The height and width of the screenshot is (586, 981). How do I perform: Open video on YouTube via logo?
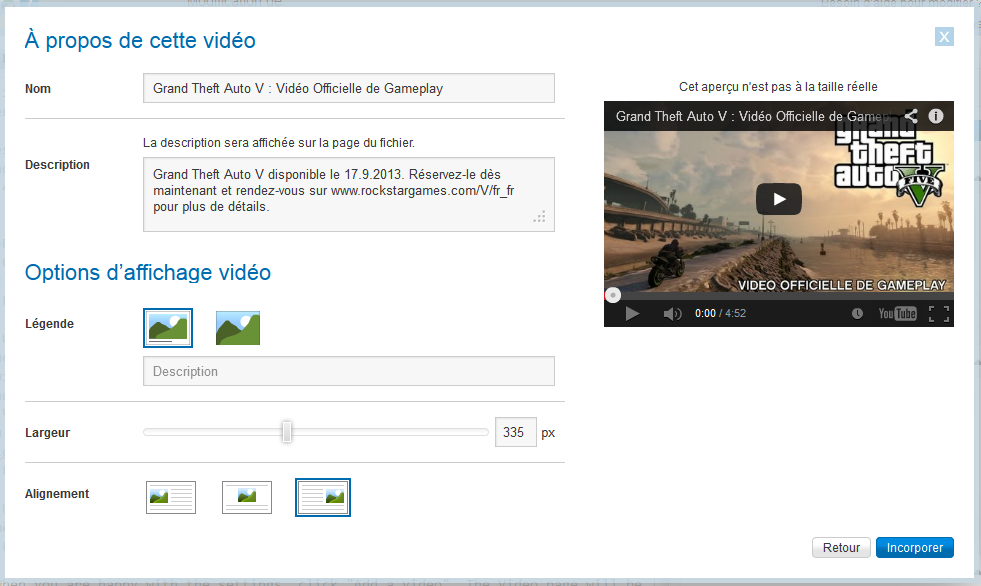pyautogui.click(x=897, y=313)
